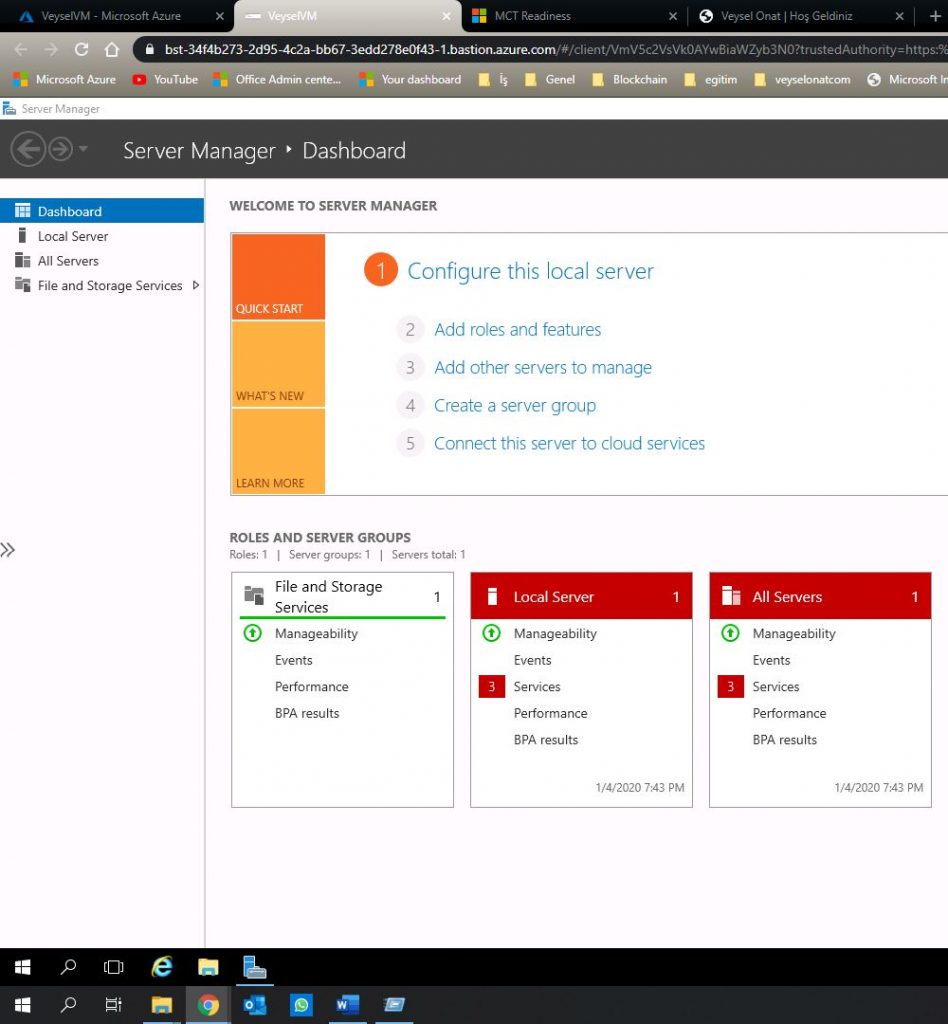Open Events in File and Storage Services tile
The height and width of the screenshot is (1024, 948).
click(x=294, y=660)
